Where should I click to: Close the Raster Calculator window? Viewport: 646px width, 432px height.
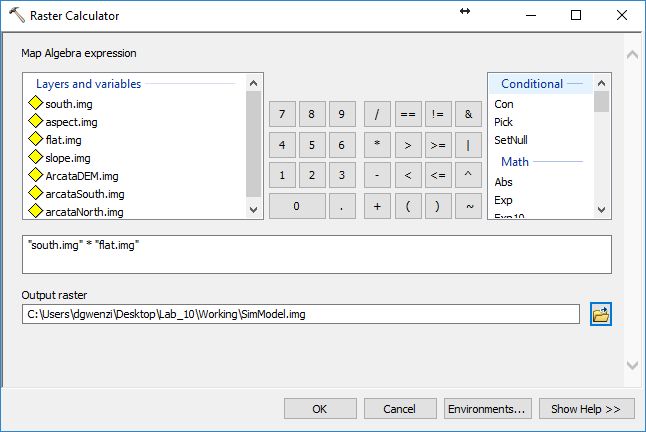[x=622, y=15]
